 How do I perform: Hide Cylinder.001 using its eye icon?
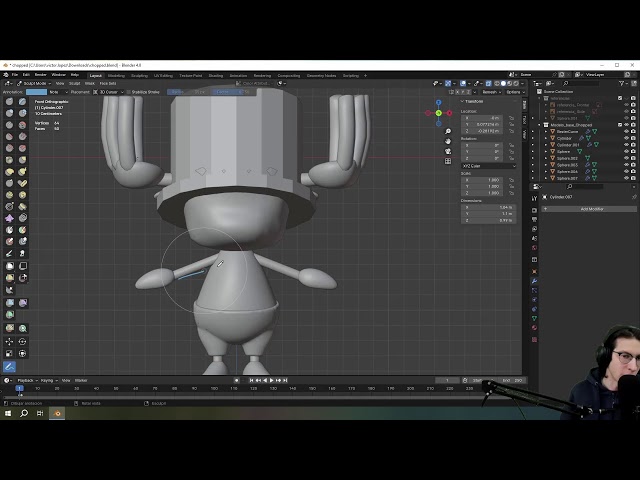pos(627,145)
